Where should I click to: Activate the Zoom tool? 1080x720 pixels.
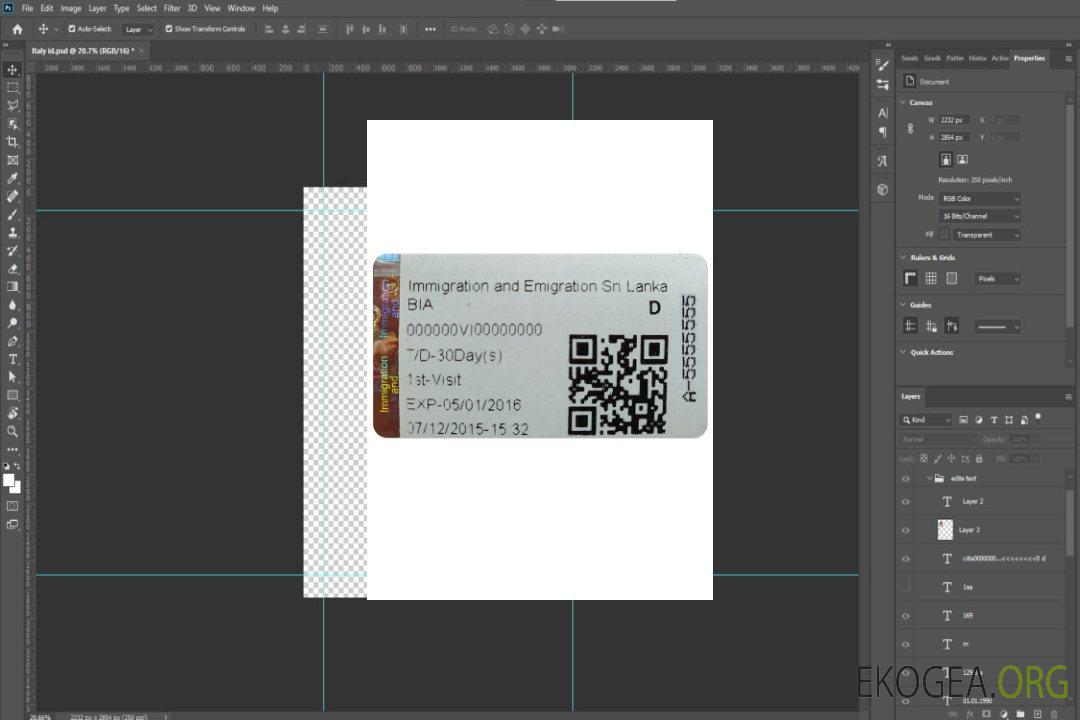pyautogui.click(x=12, y=431)
